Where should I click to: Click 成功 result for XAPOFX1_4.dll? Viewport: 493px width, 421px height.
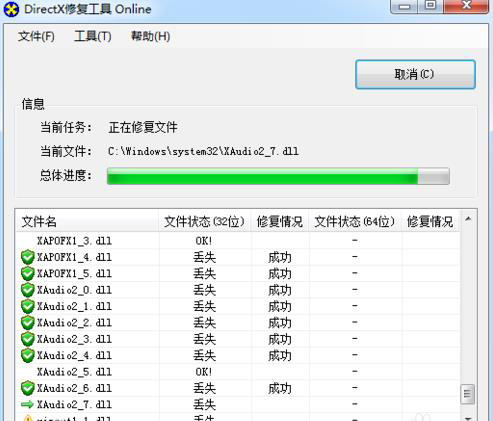280,258
